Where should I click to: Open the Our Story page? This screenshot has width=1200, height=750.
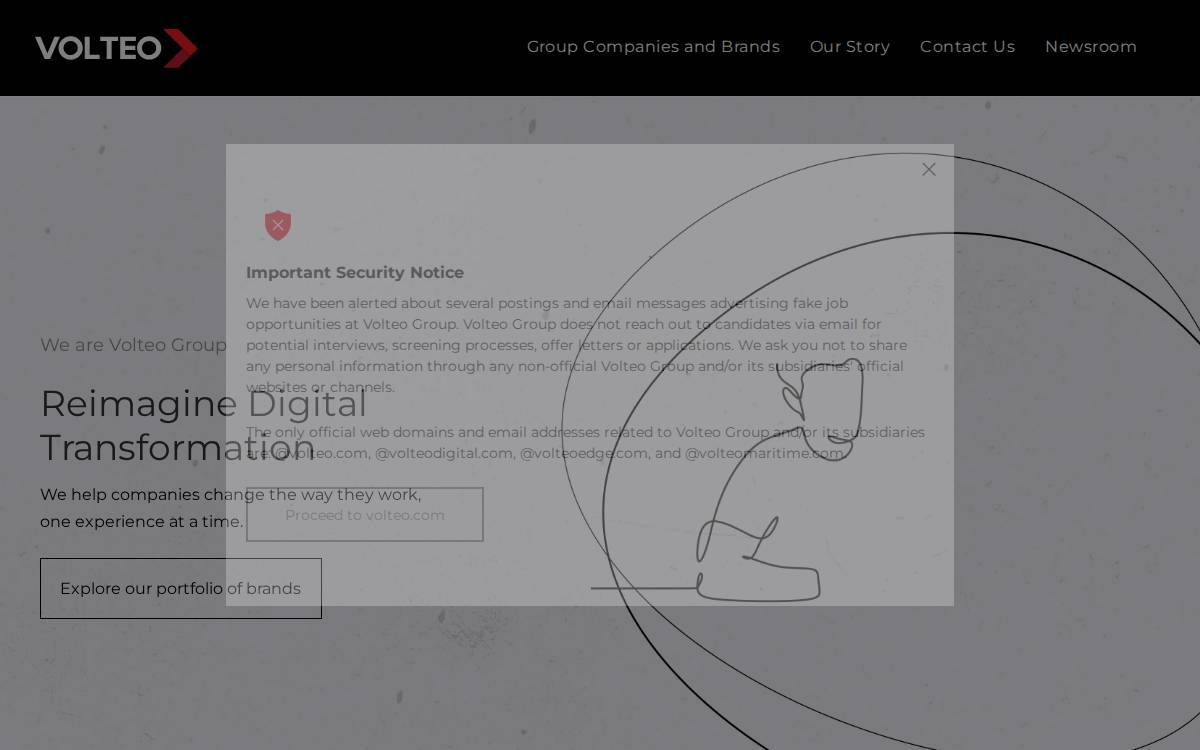tap(850, 47)
